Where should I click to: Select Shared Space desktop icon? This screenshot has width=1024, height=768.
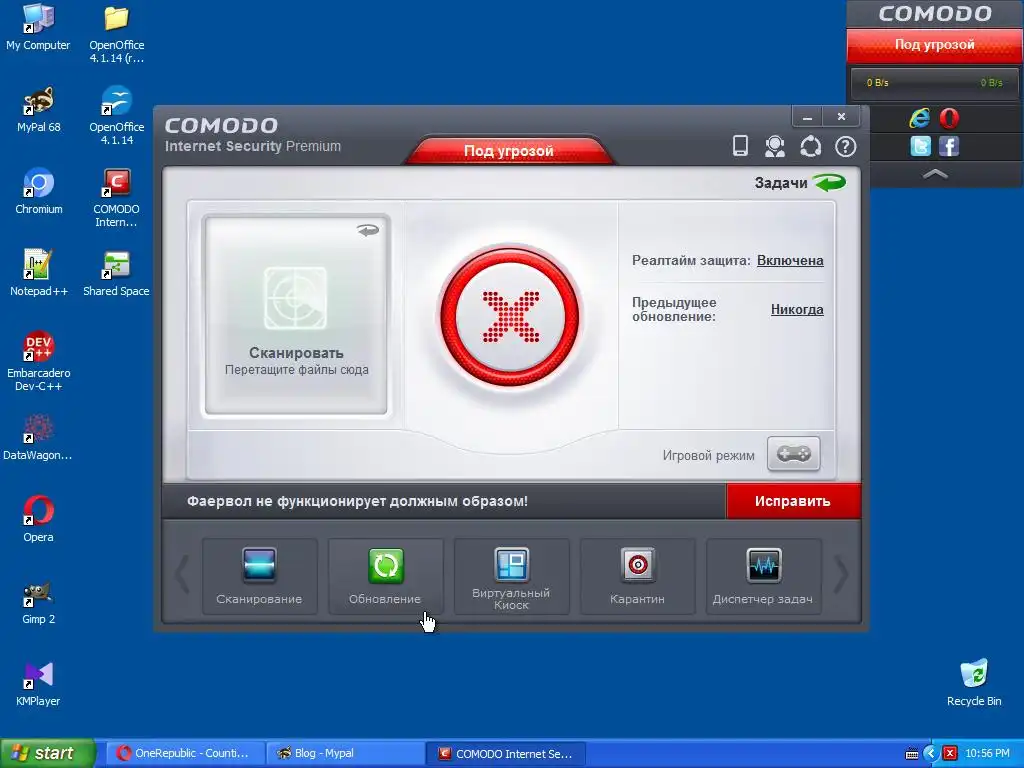(x=116, y=274)
